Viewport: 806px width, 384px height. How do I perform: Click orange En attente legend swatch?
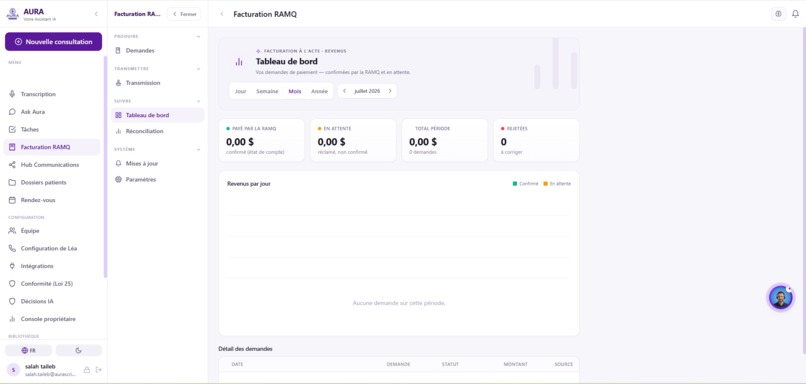[x=545, y=184]
